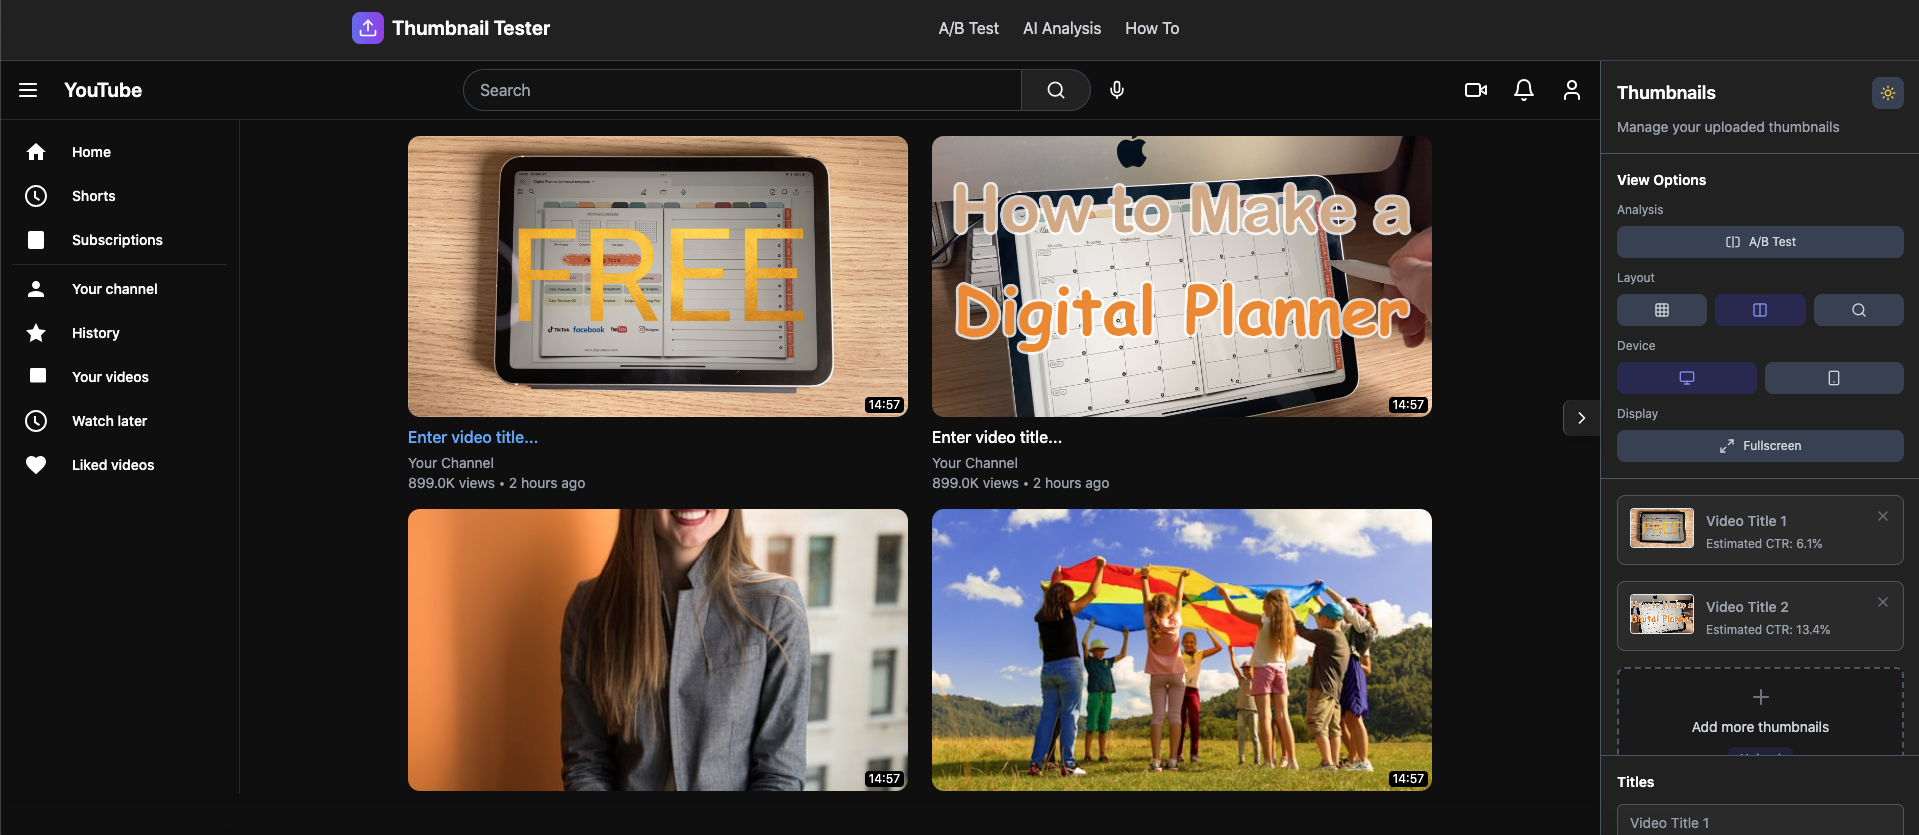Click the search magnifier button
The width and height of the screenshot is (1919, 835).
(x=1055, y=90)
